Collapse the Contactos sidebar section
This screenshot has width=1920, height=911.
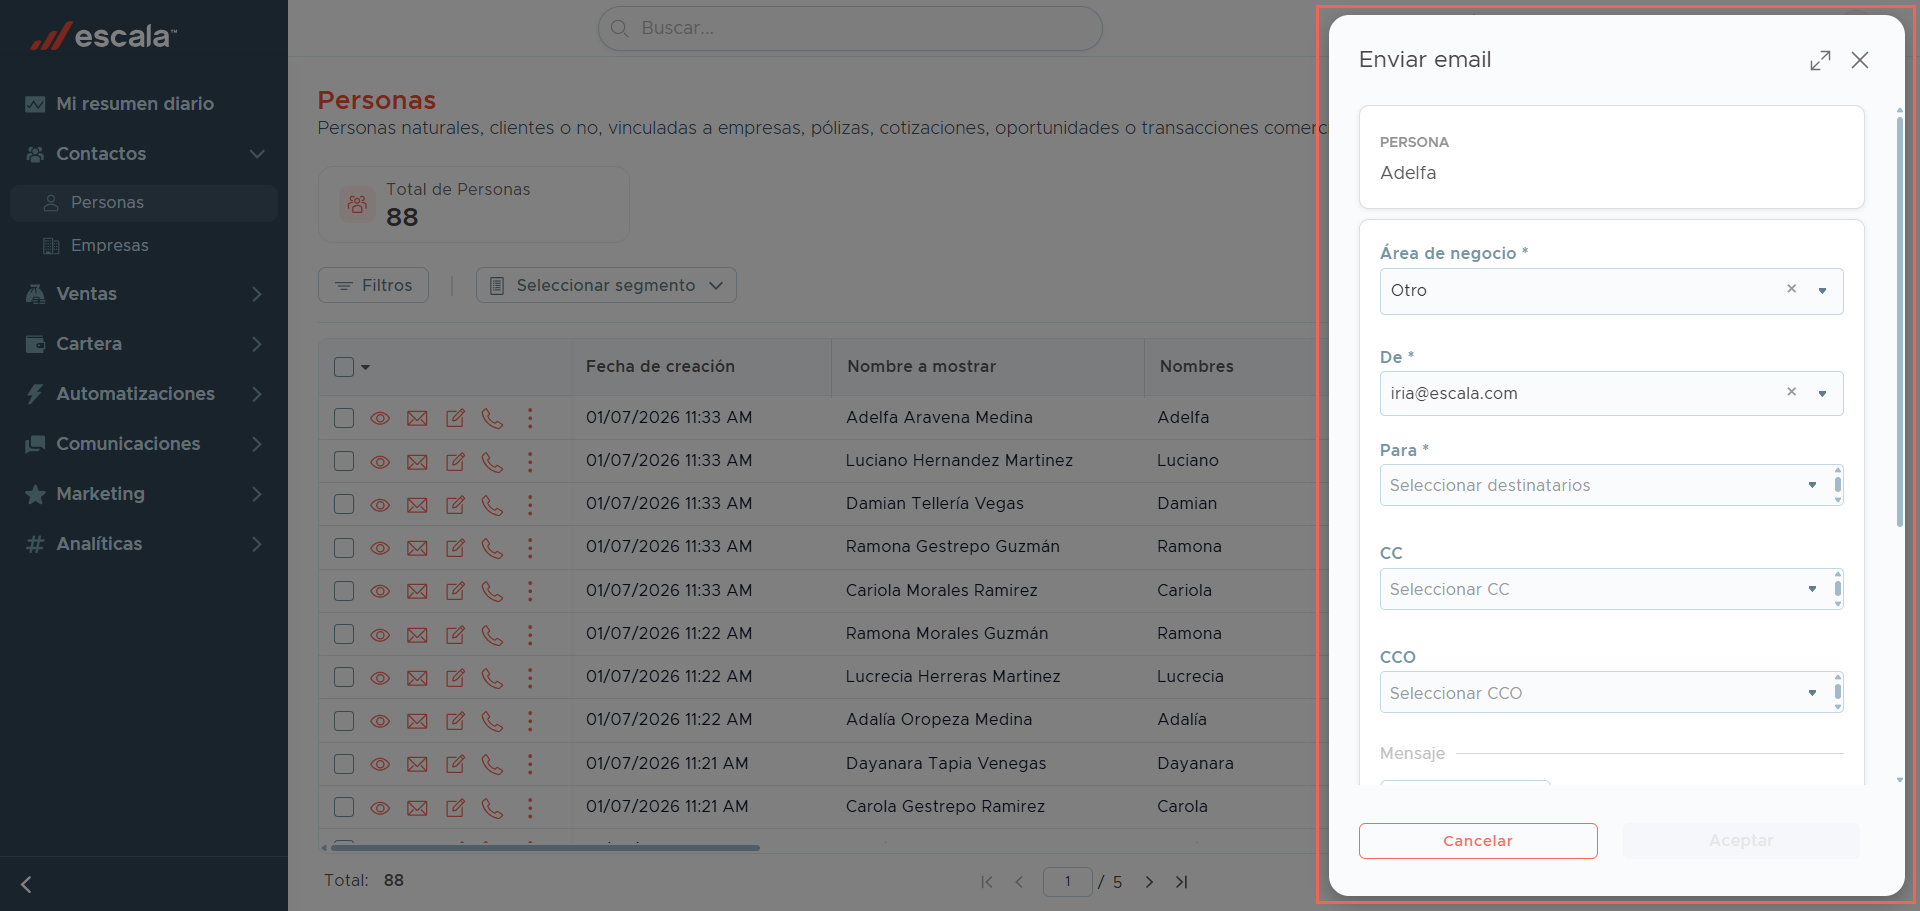144,154
